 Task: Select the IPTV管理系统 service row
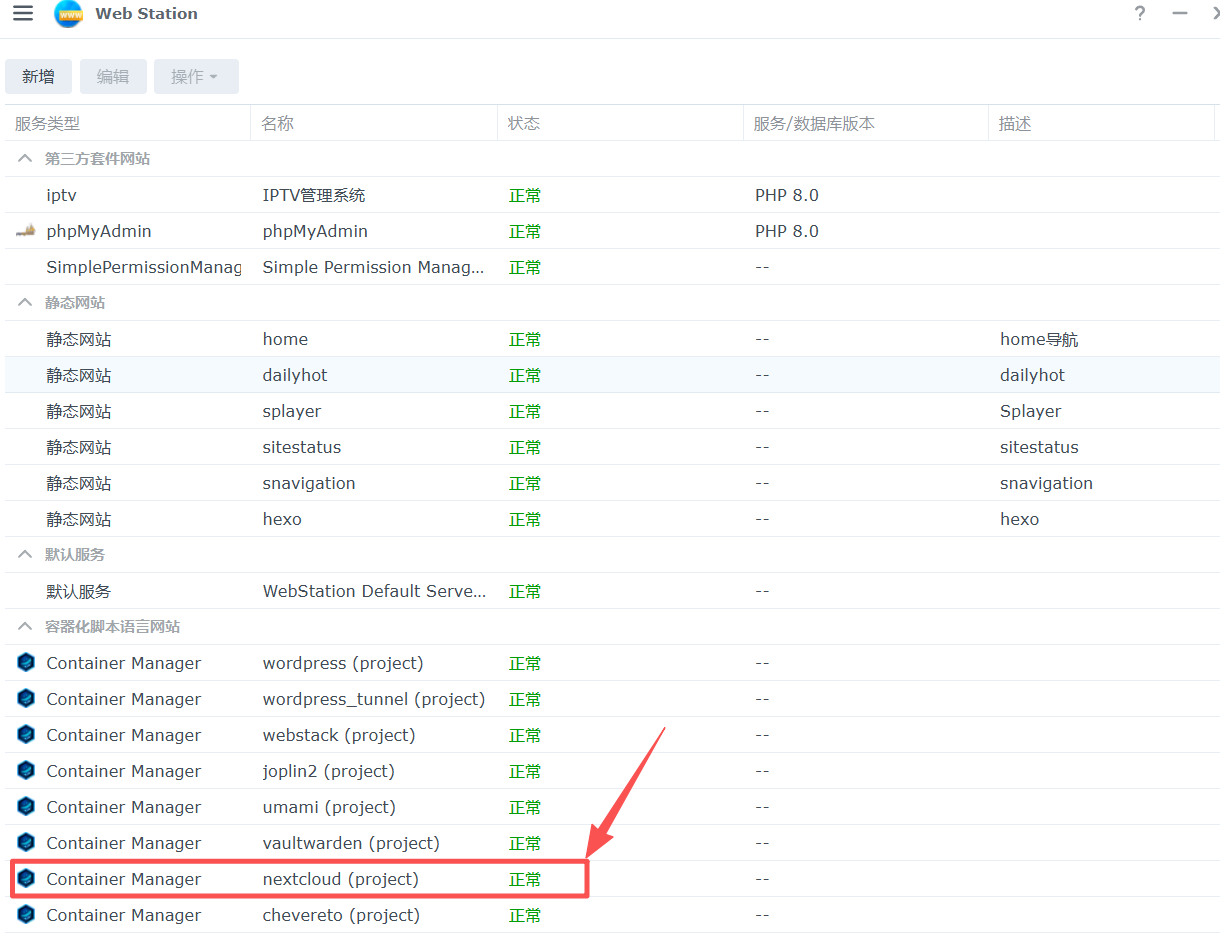click(x=314, y=195)
